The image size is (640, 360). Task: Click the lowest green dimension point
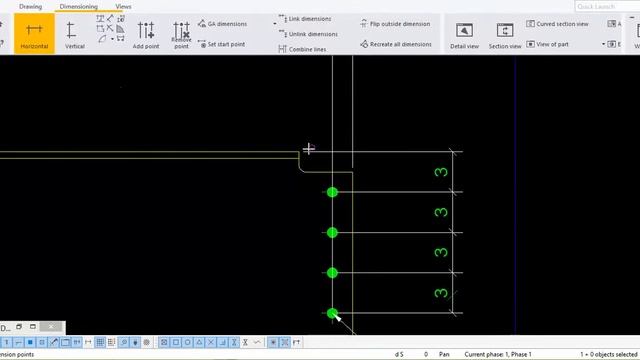pos(332,313)
